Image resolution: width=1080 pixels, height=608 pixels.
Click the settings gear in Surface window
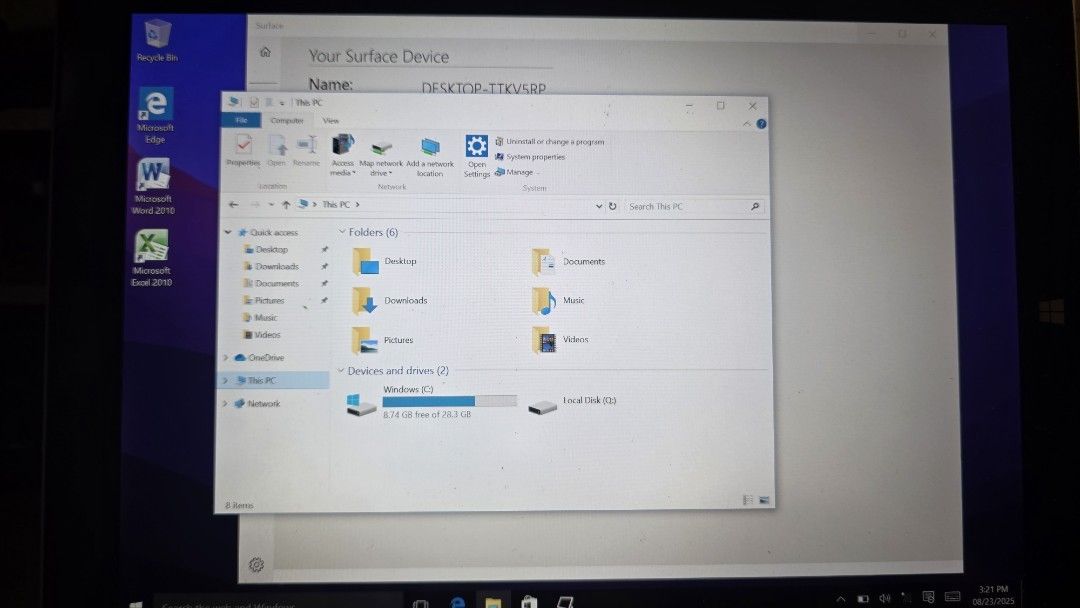coord(256,565)
